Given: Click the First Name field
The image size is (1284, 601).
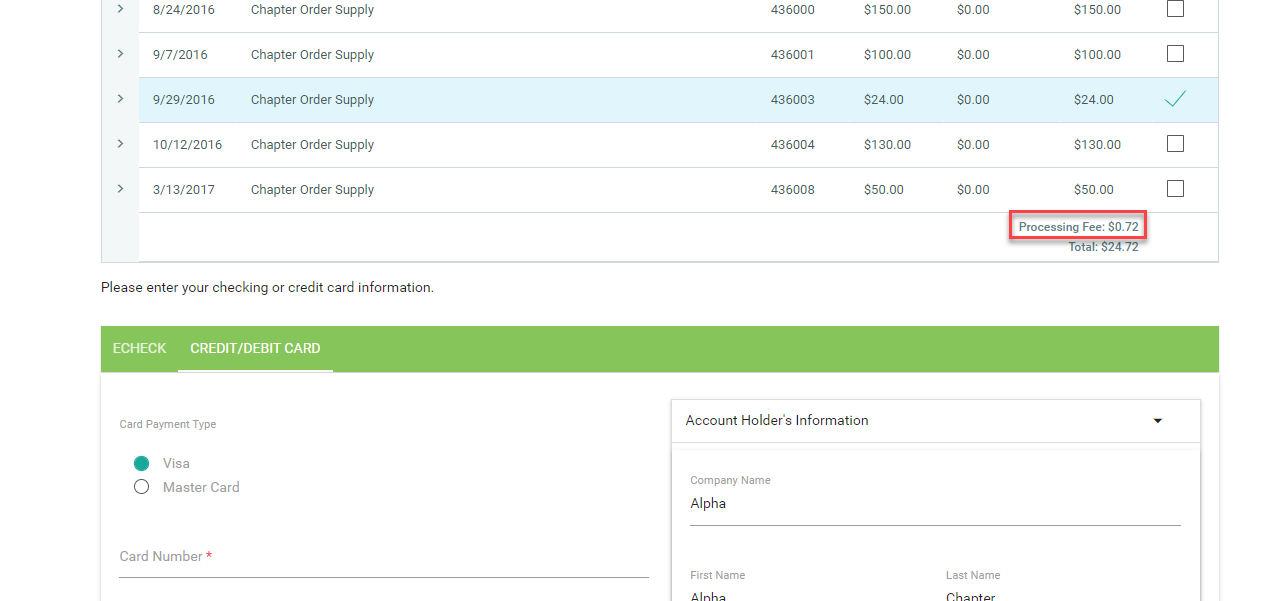Looking at the screenshot, I should pos(806,594).
